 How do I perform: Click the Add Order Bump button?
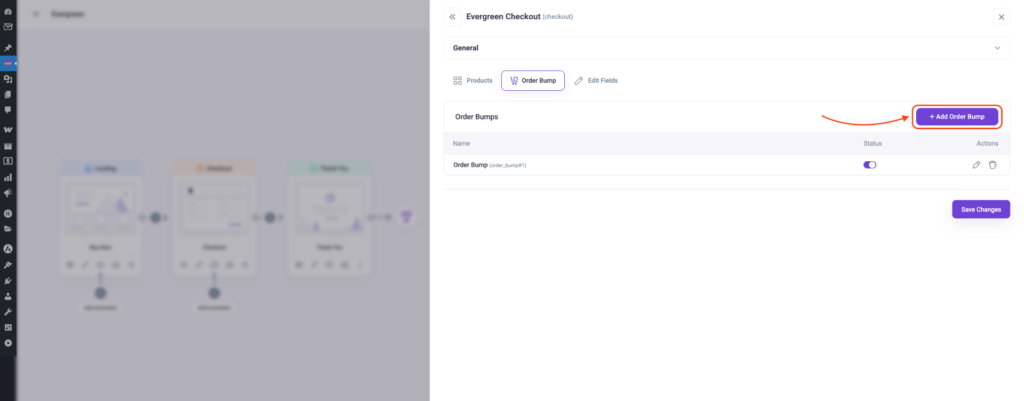coord(957,117)
